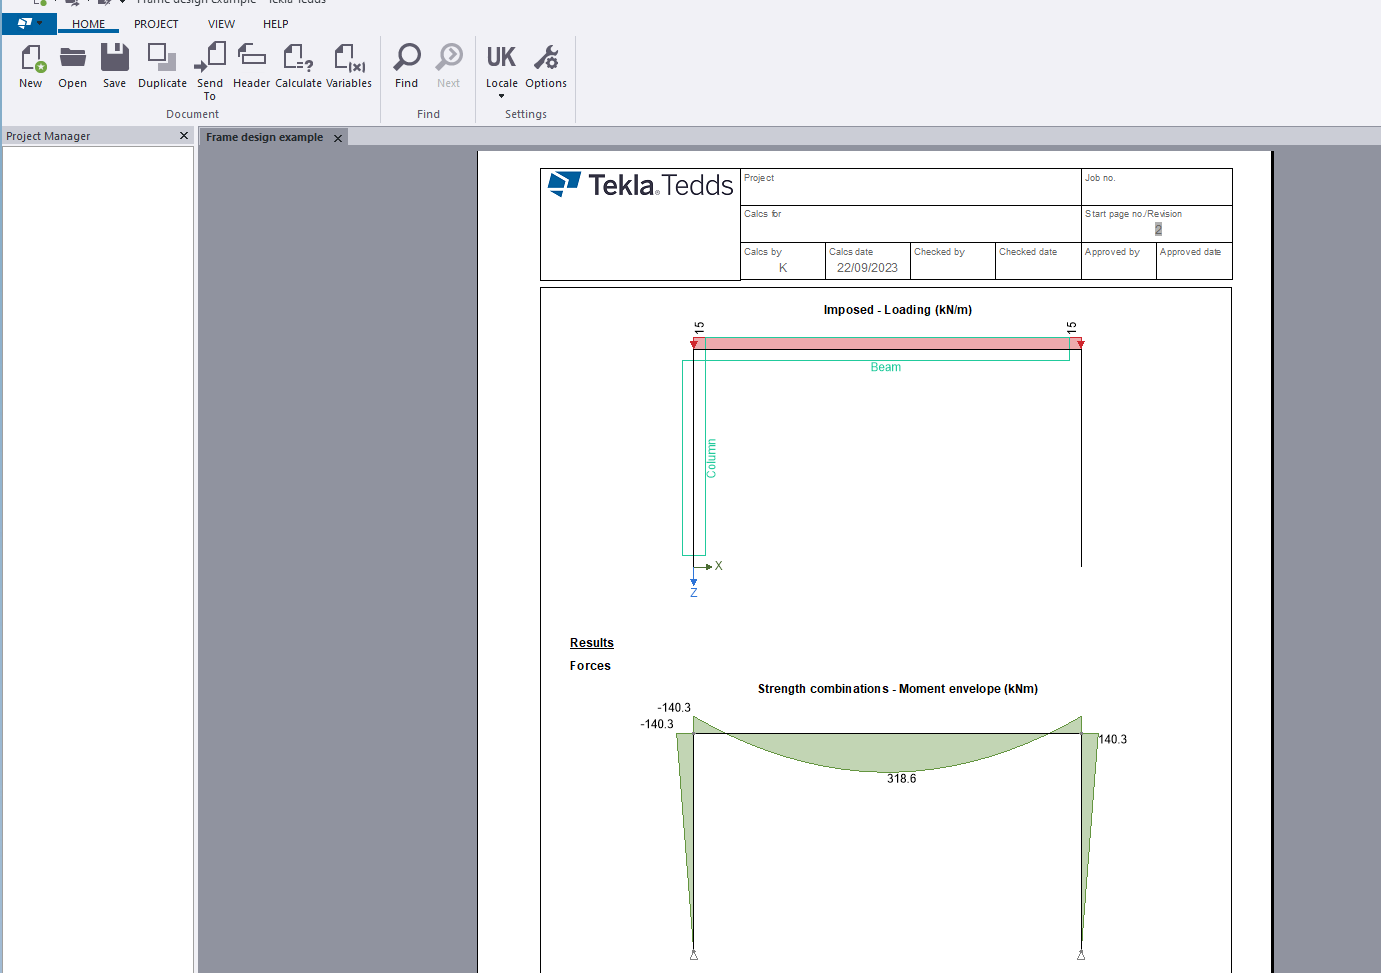Click the Moment envelope (kNm) title
Image resolution: width=1381 pixels, height=973 pixels.
pos(898,689)
